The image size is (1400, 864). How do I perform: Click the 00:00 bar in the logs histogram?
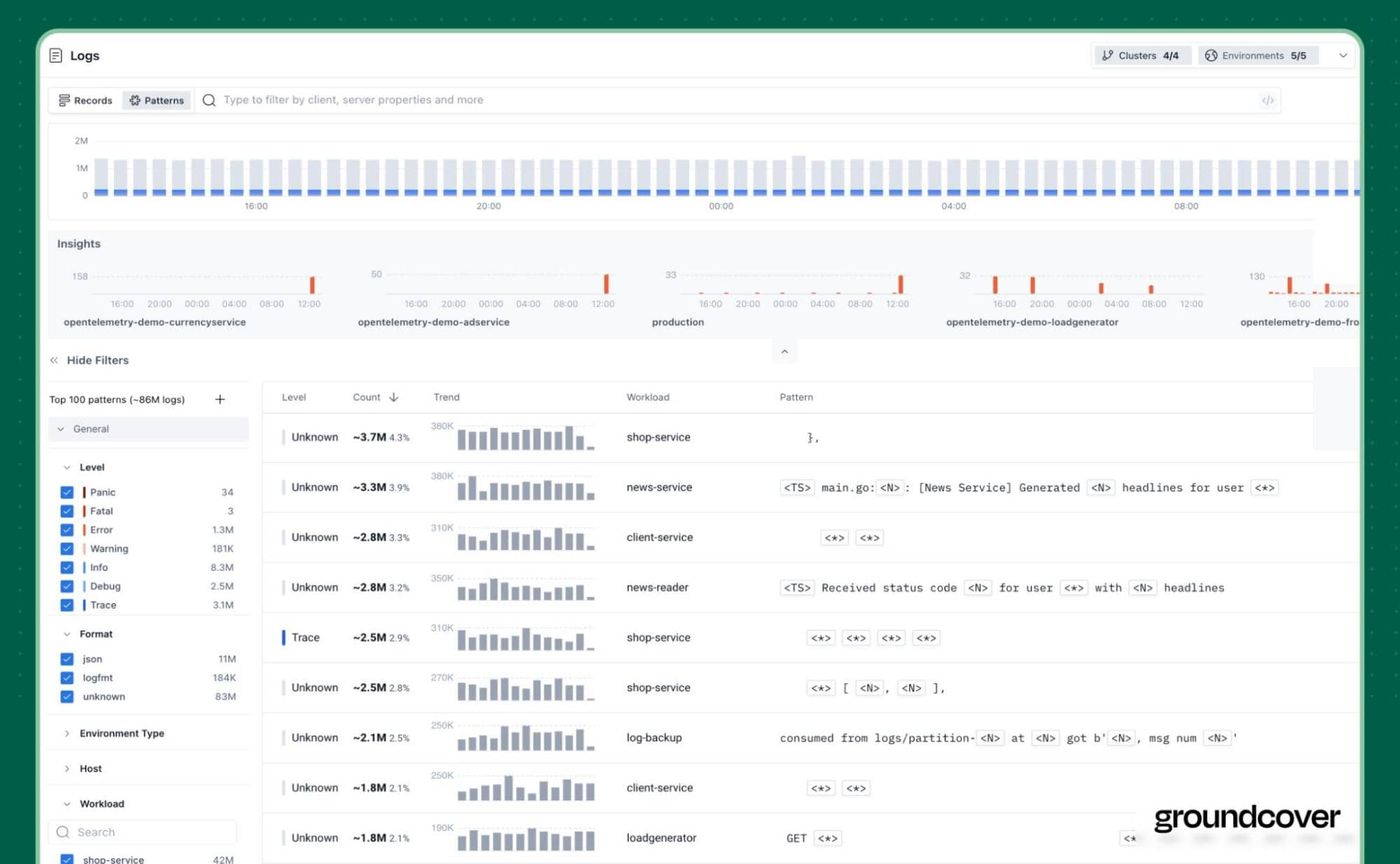pyautogui.click(x=721, y=177)
